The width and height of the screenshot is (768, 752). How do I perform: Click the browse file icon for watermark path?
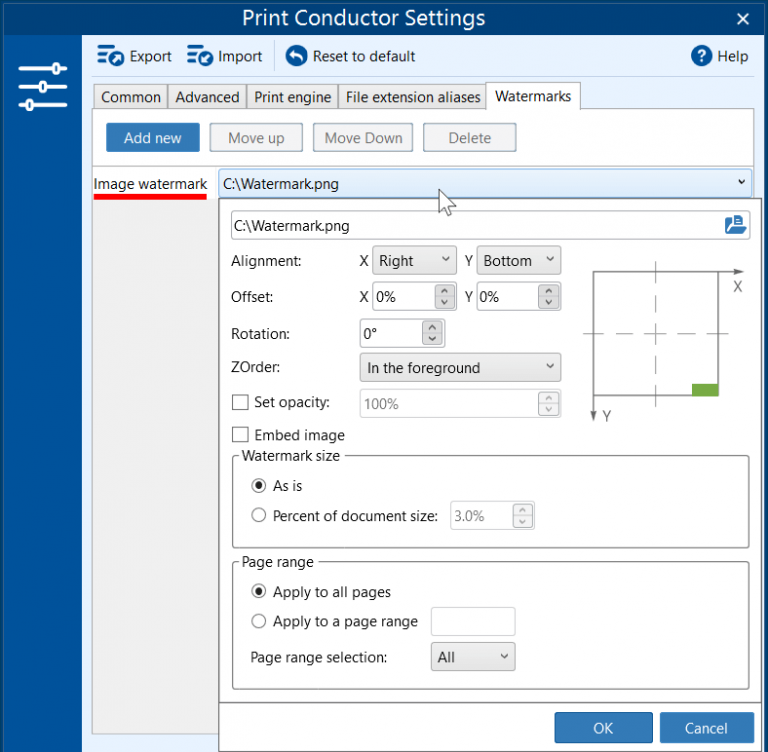(736, 225)
